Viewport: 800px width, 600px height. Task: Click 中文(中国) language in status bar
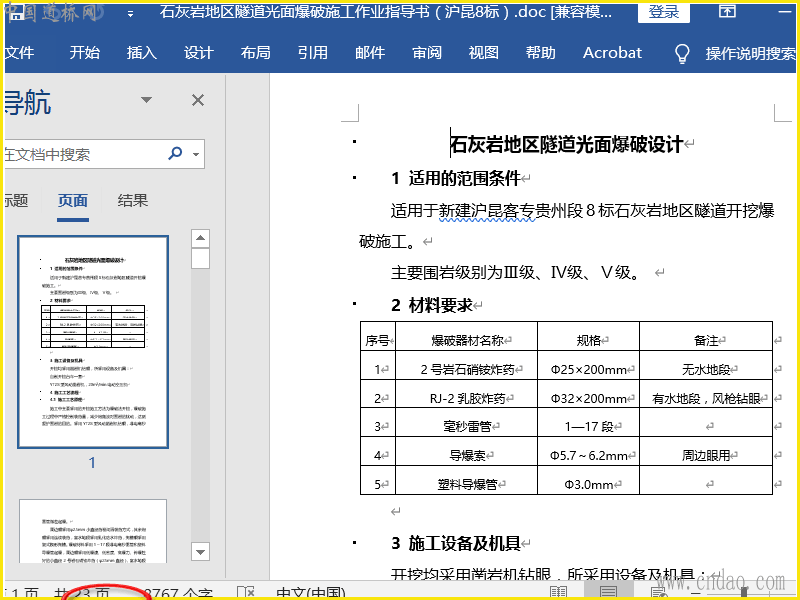coord(311,593)
